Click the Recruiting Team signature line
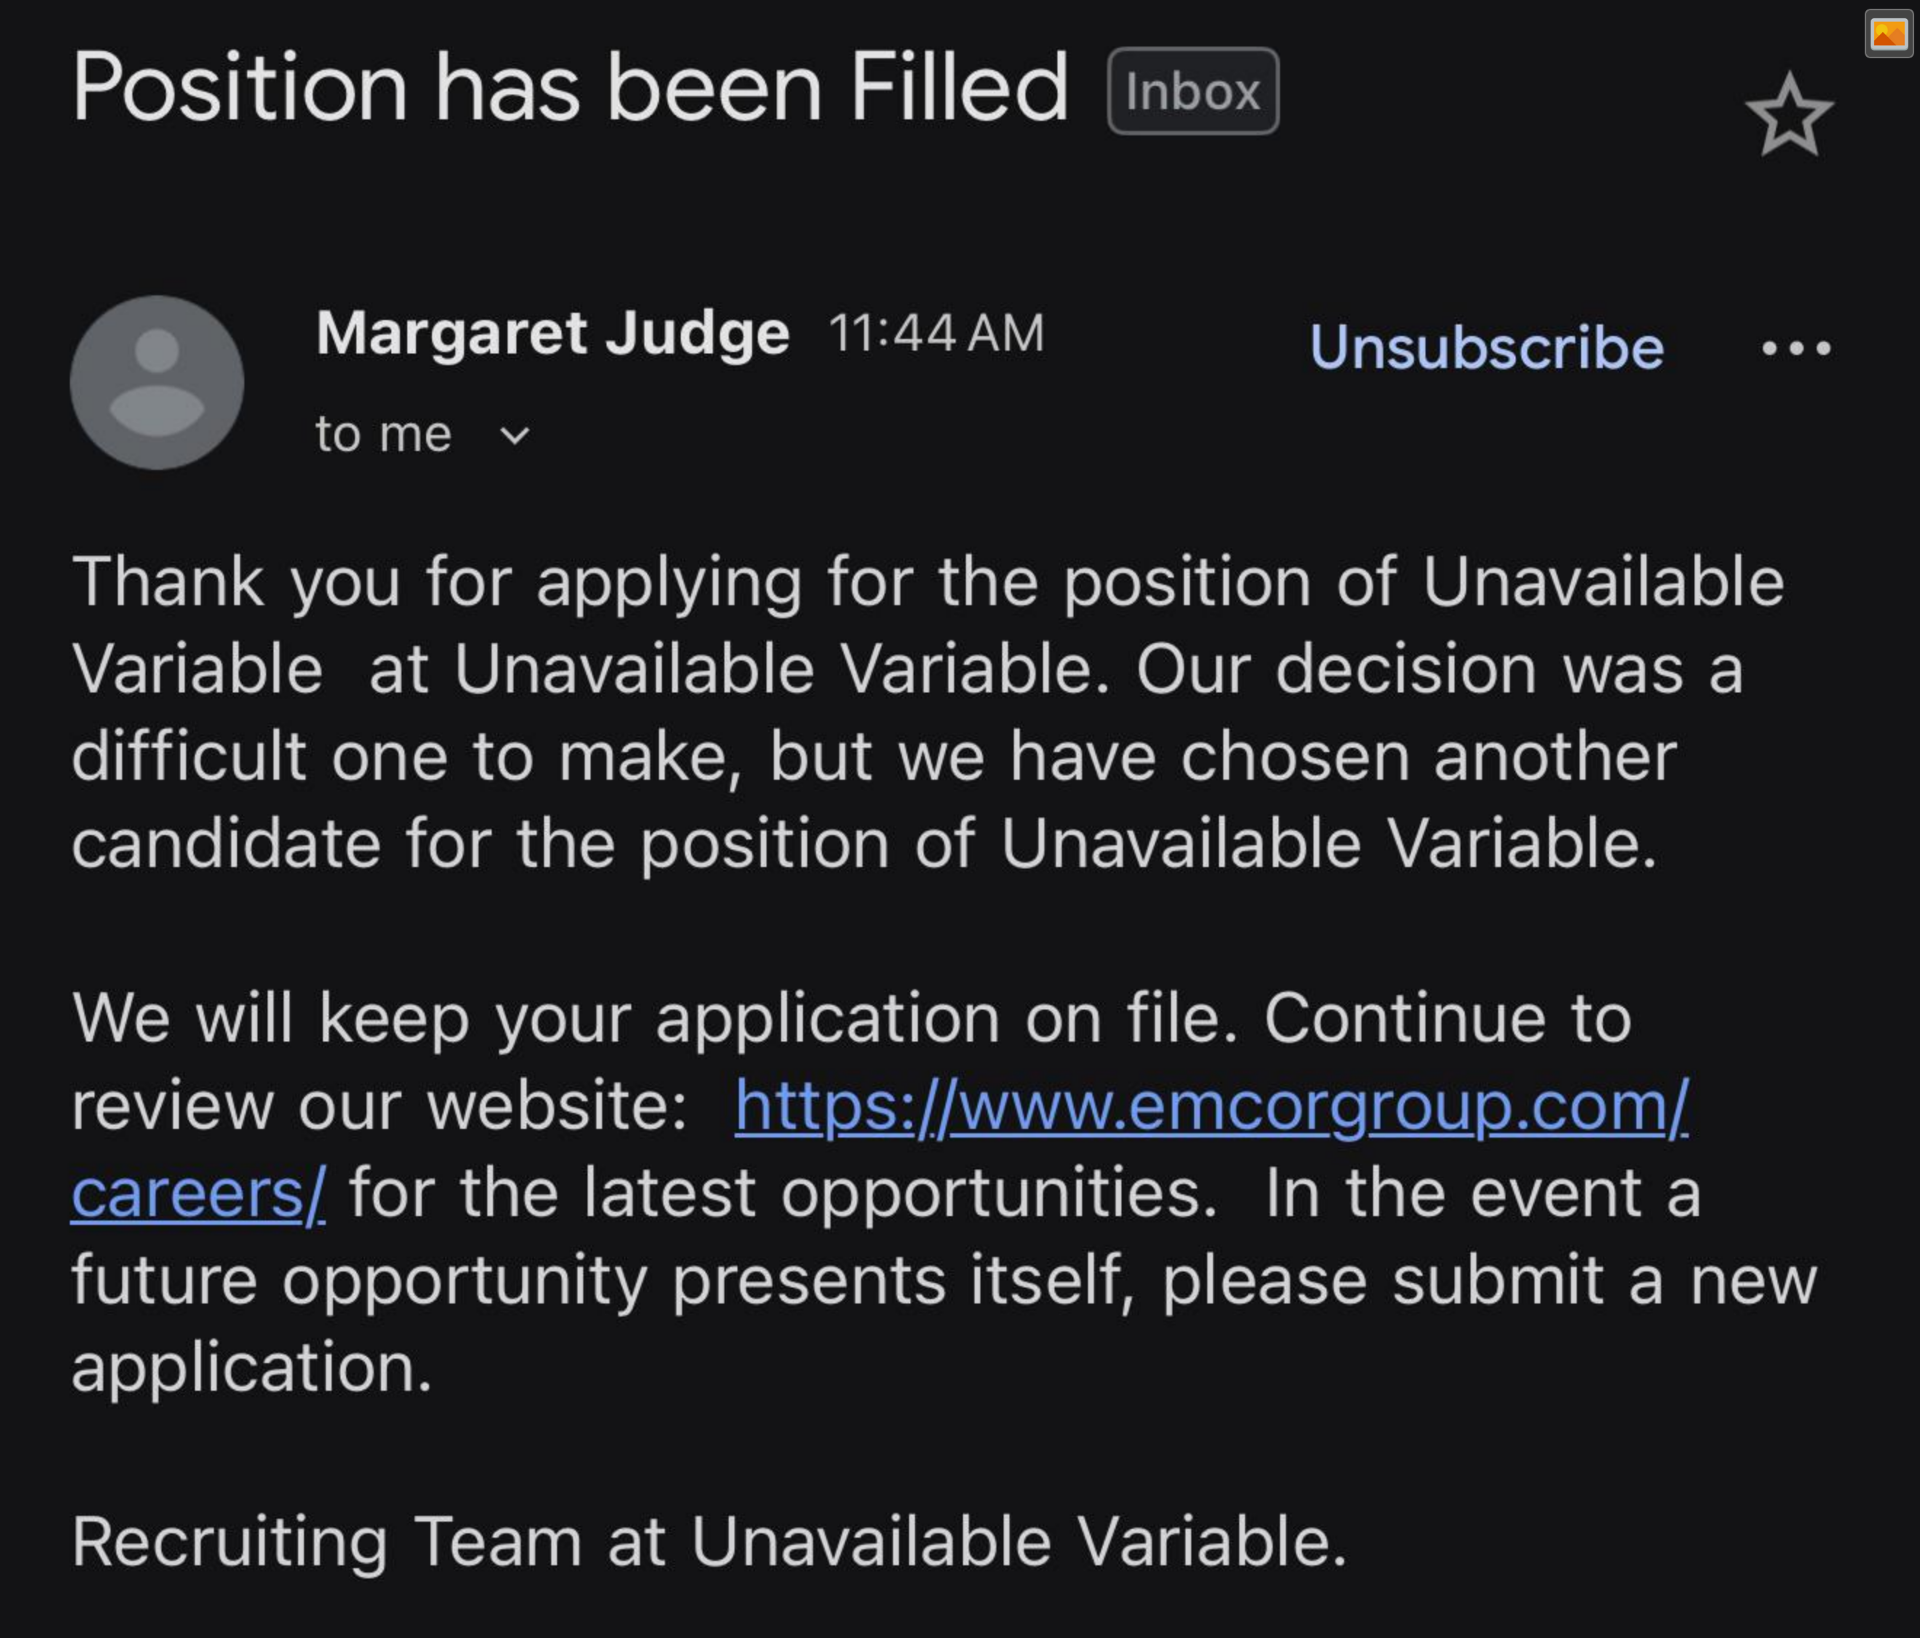This screenshot has height=1638, width=1920. click(708, 1541)
